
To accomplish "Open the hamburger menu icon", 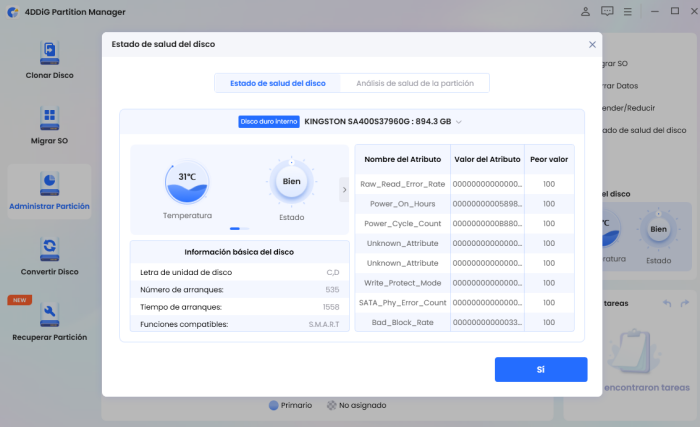I will click(630, 11).
